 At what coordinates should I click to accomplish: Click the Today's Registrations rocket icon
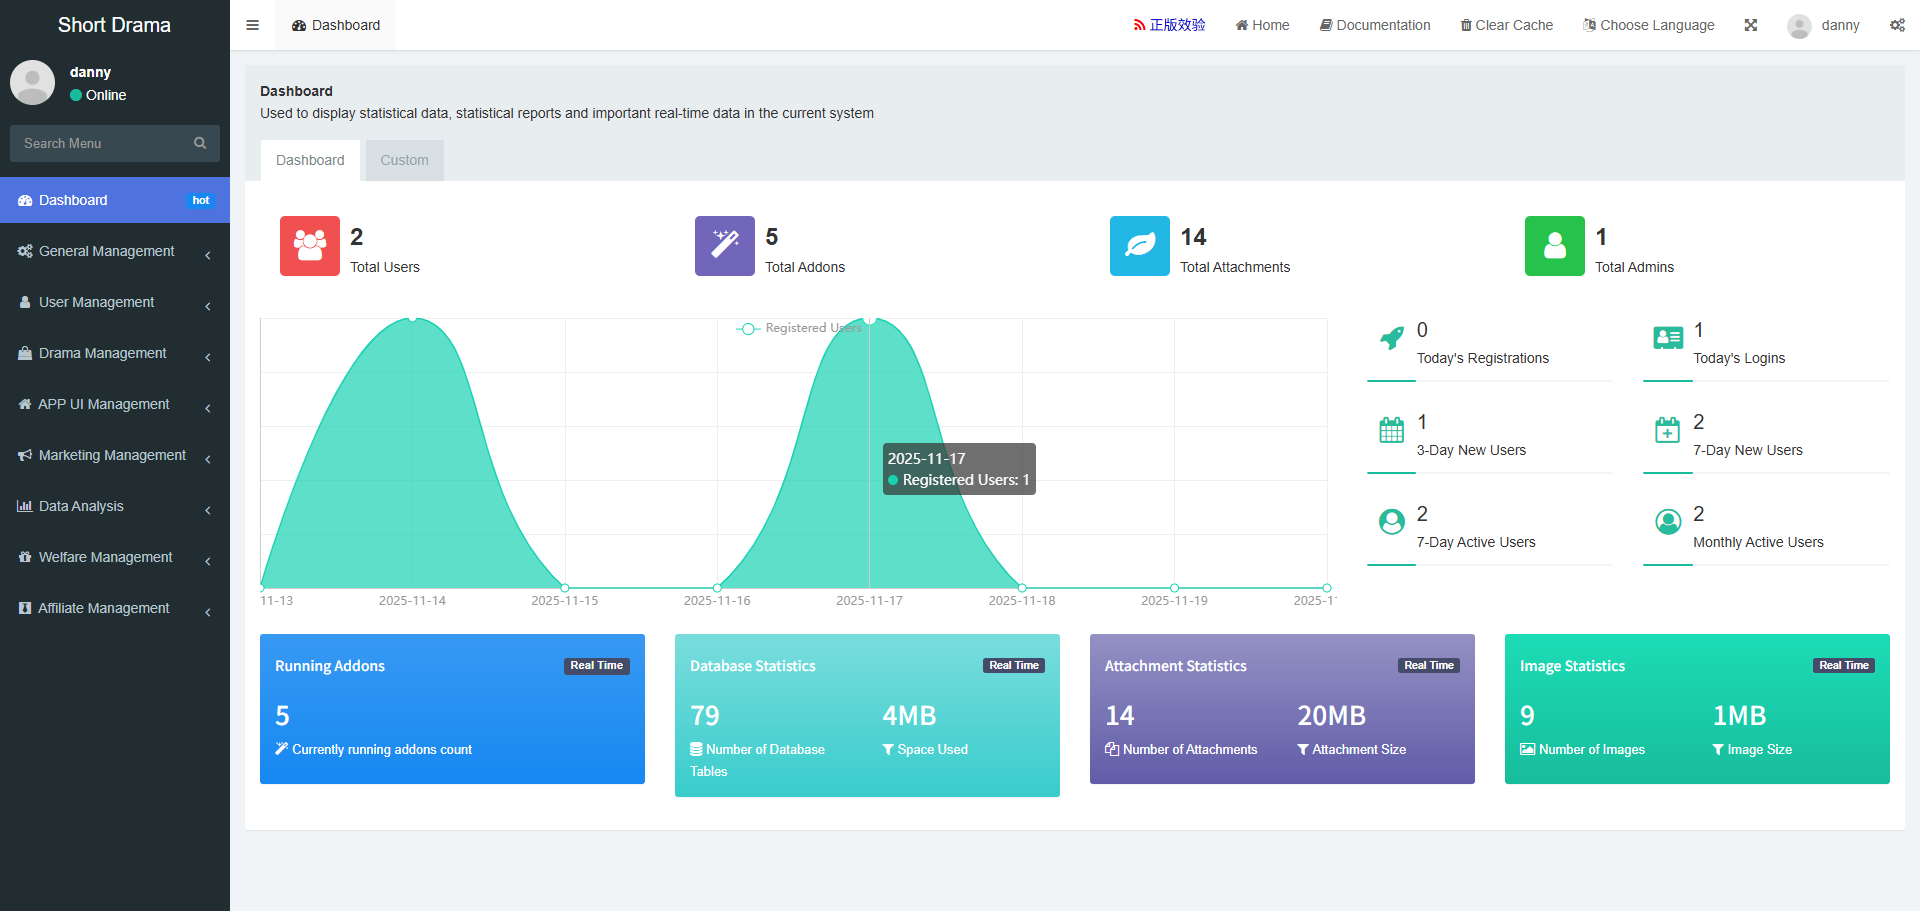coord(1391,339)
